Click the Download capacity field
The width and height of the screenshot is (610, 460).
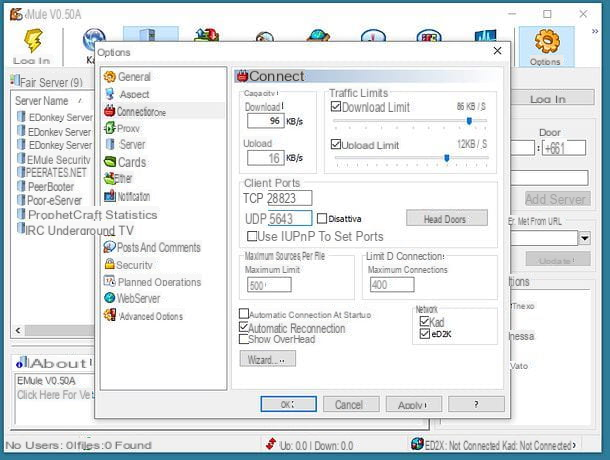266,121
